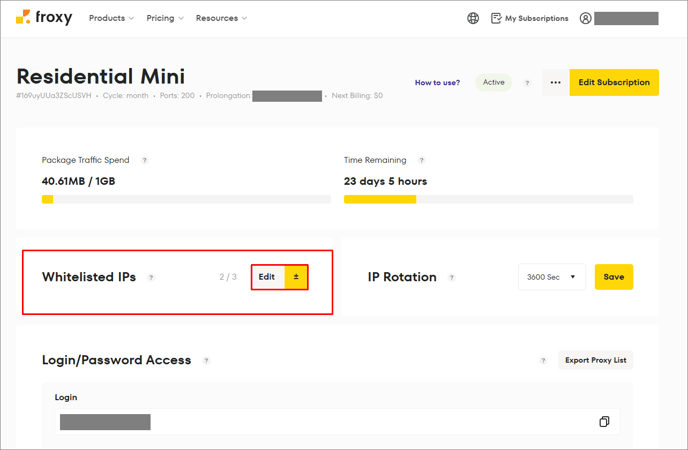This screenshot has width=688, height=450.
Task: Click help icon beside Export Proxy List
Action: coord(543,361)
